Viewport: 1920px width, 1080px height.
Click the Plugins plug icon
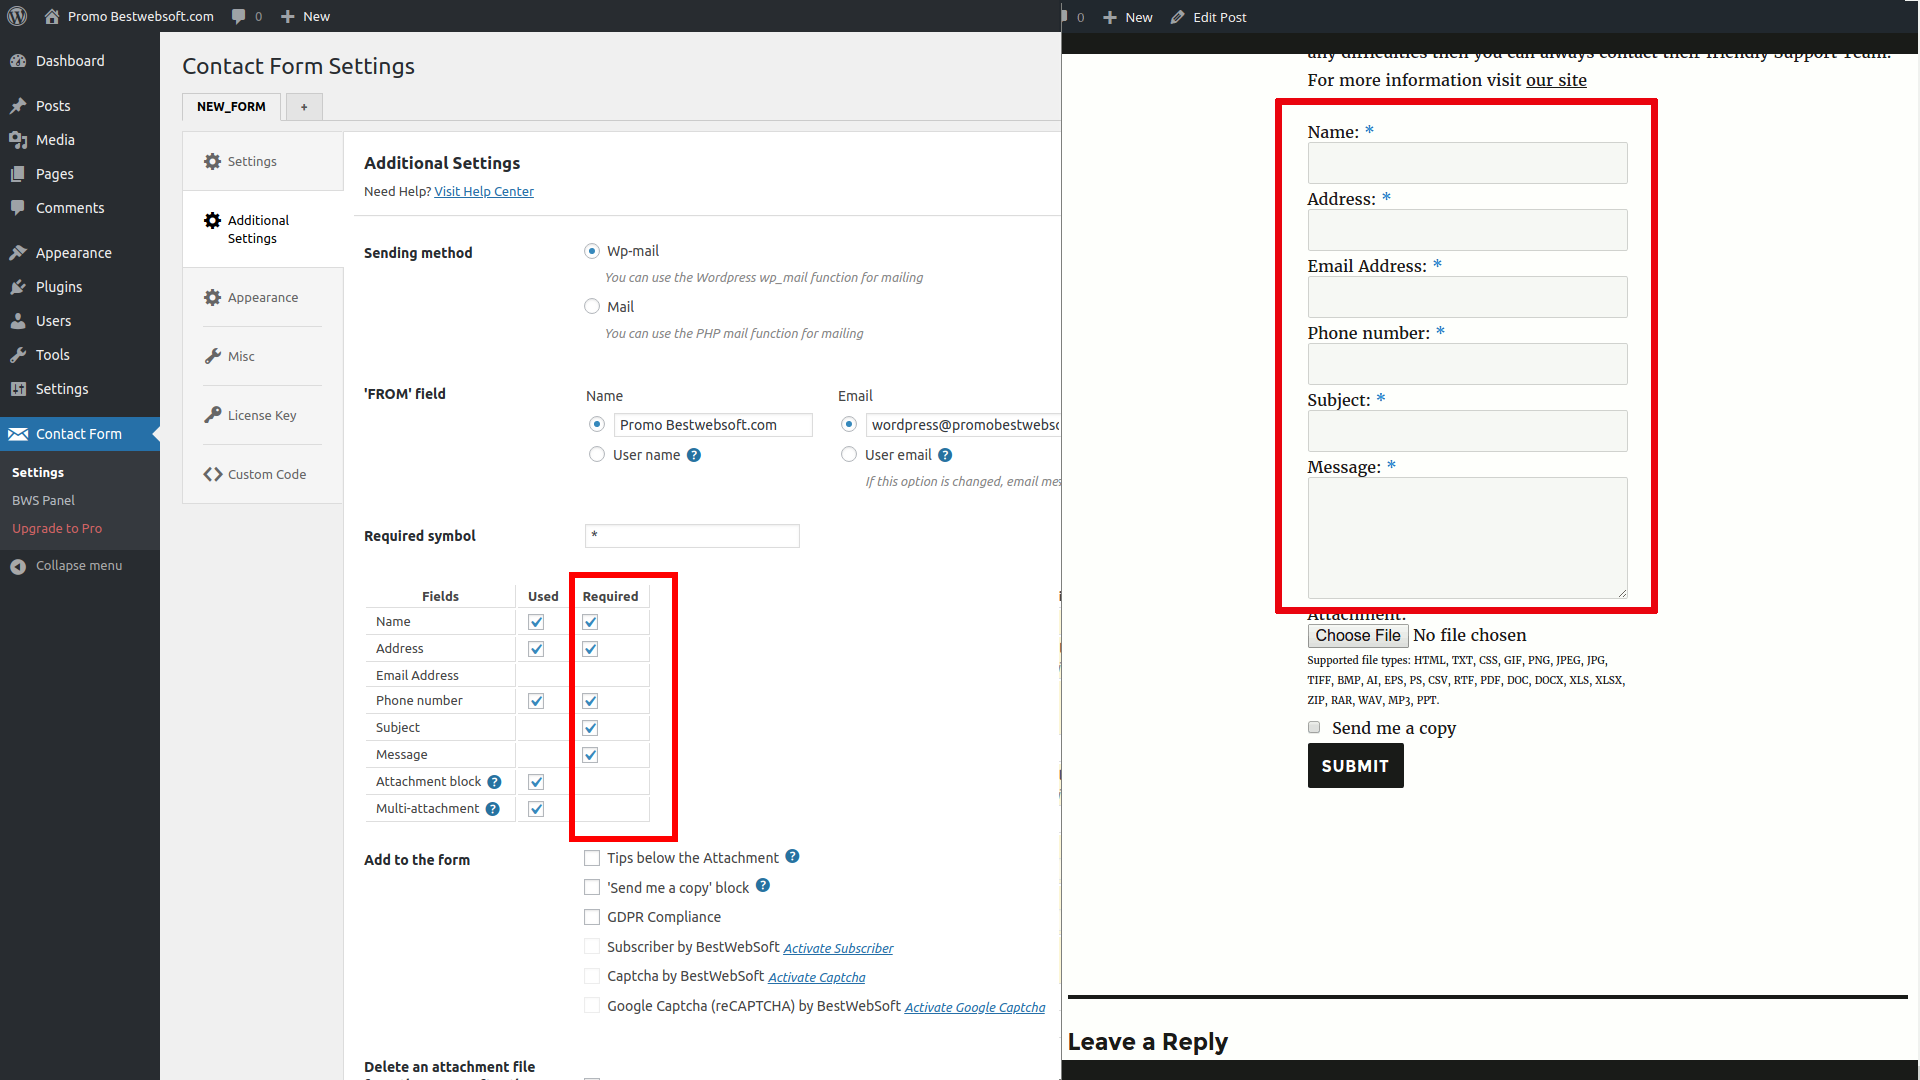(18, 287)
